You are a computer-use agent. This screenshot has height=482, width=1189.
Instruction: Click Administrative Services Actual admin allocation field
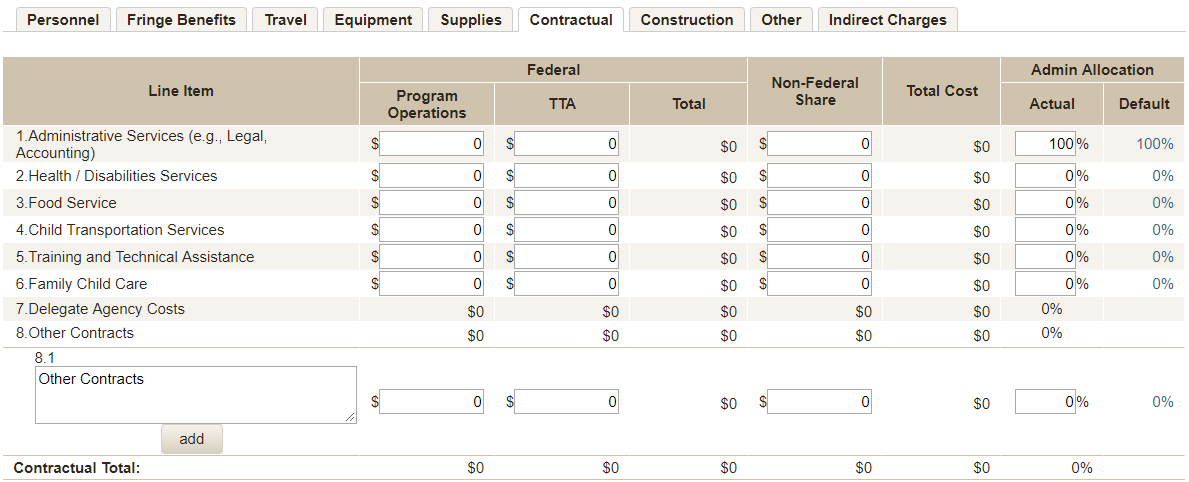pyautogui.click(x=1045, y=144)
